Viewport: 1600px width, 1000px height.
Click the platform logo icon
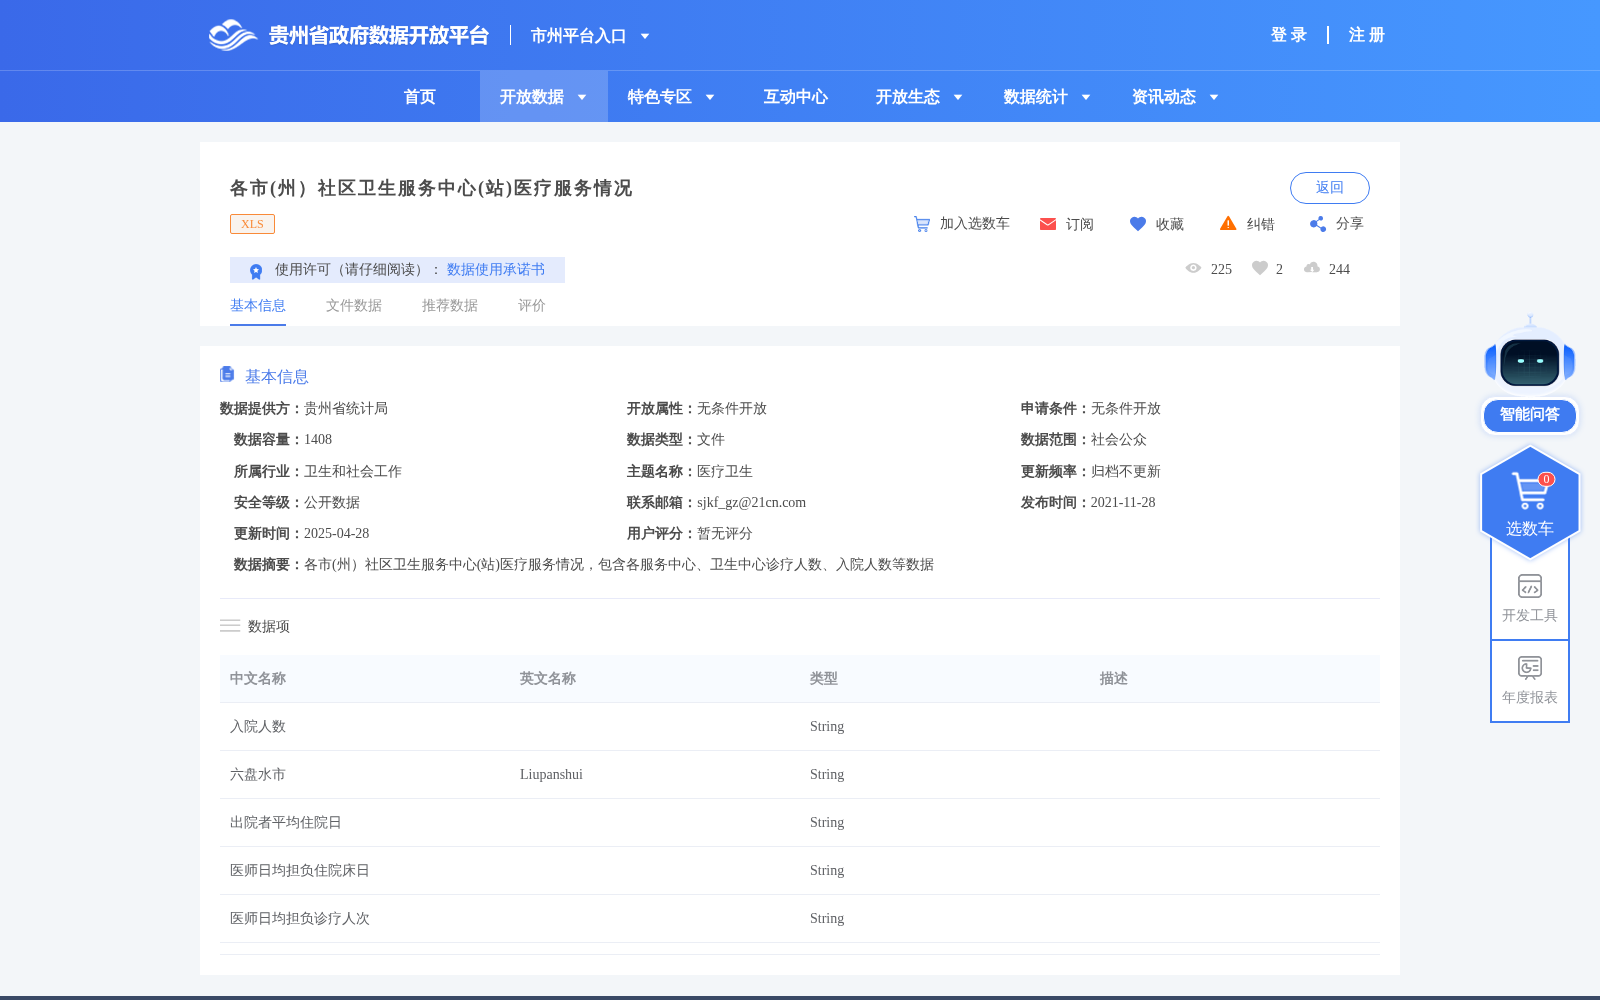point(233,35)
